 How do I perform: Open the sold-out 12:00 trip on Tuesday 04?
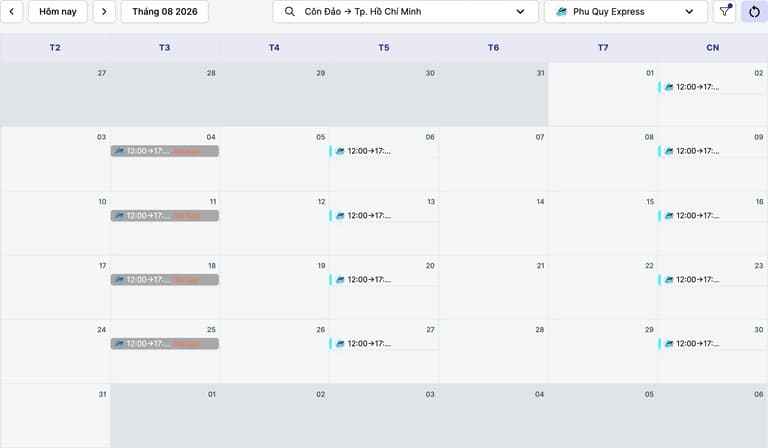(165, 151)
